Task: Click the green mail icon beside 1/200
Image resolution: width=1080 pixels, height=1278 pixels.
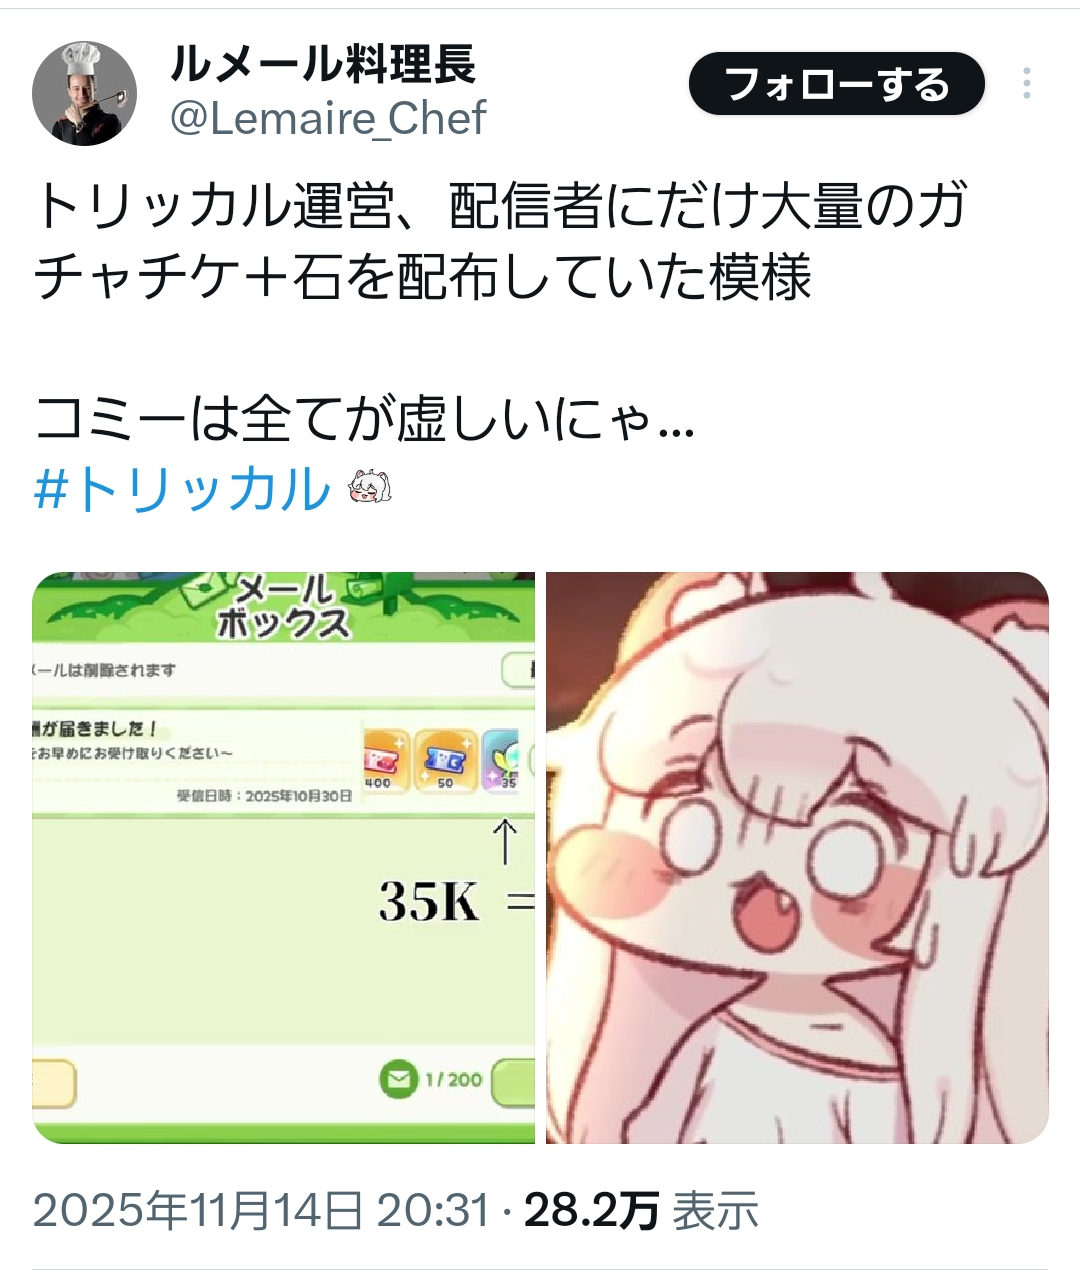Action: [x=398, y=1079]
